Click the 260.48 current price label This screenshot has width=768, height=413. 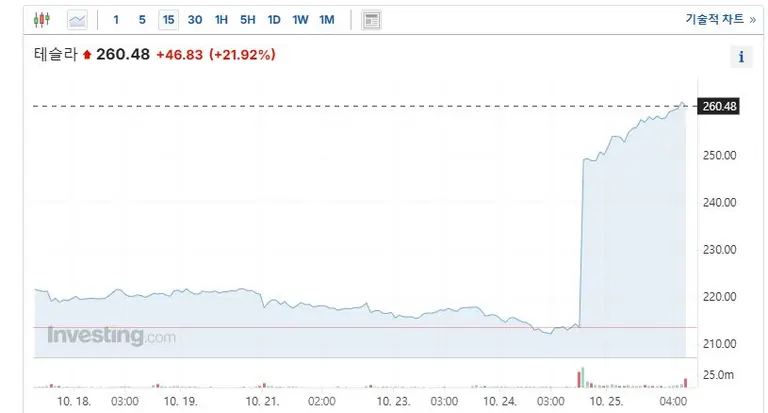[x=720, y=106]
